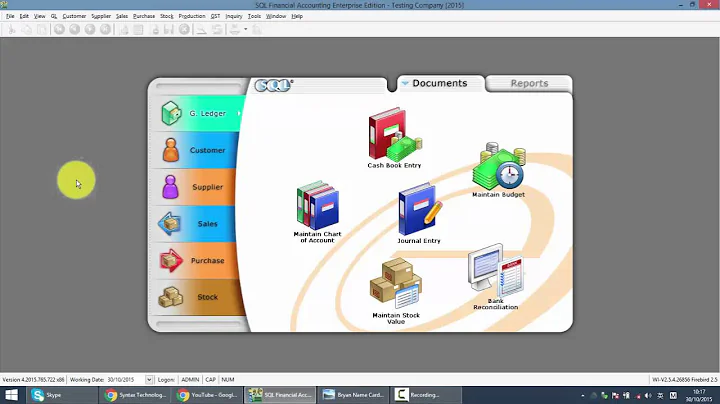Click the version number in status bar
Image resolution: width=720 pixels, height=404 pixels.
(x=33, y=380)
